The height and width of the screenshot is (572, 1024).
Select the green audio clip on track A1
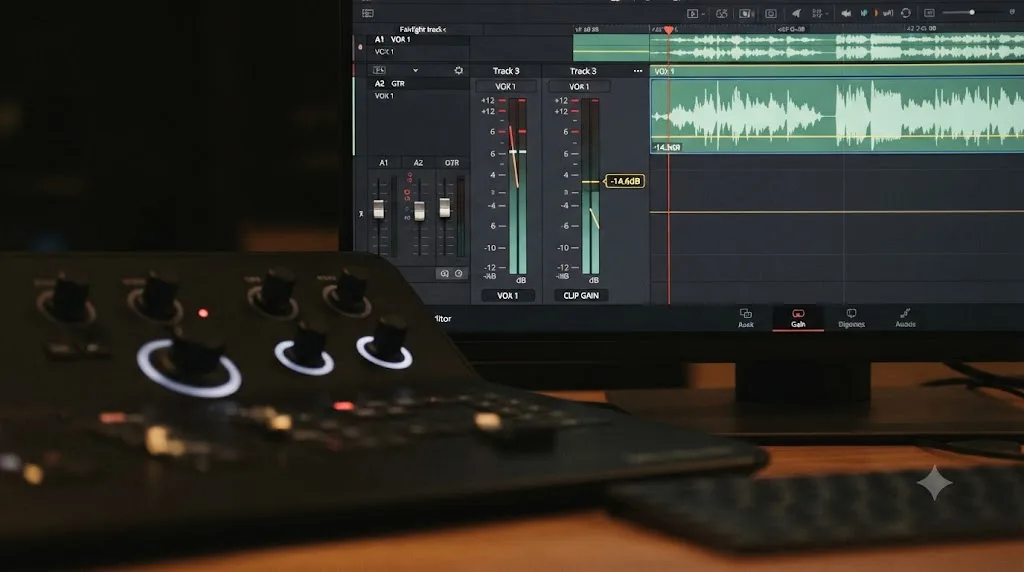click(798, 48)
